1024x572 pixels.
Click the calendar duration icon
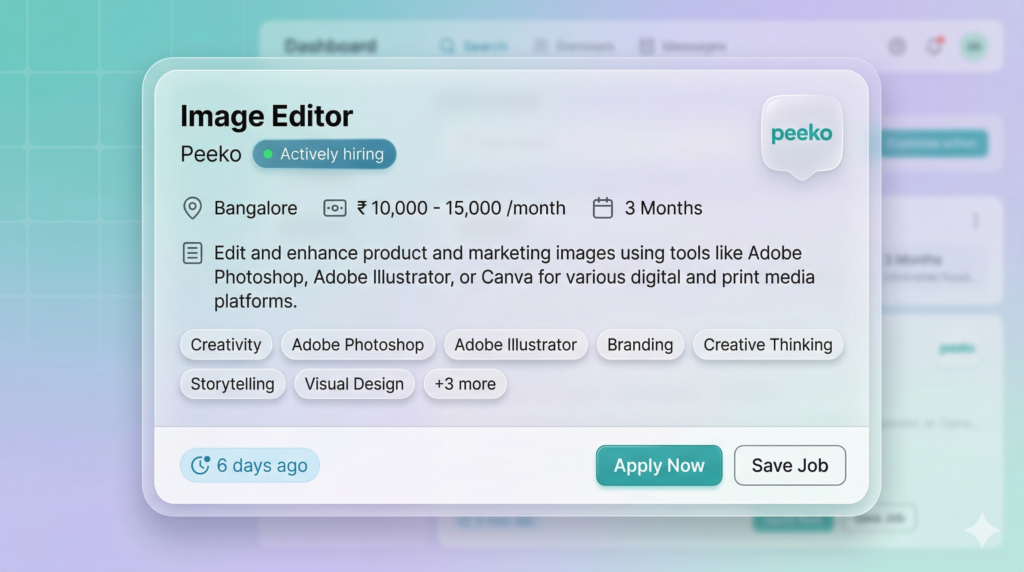click(x=603, y=208)
